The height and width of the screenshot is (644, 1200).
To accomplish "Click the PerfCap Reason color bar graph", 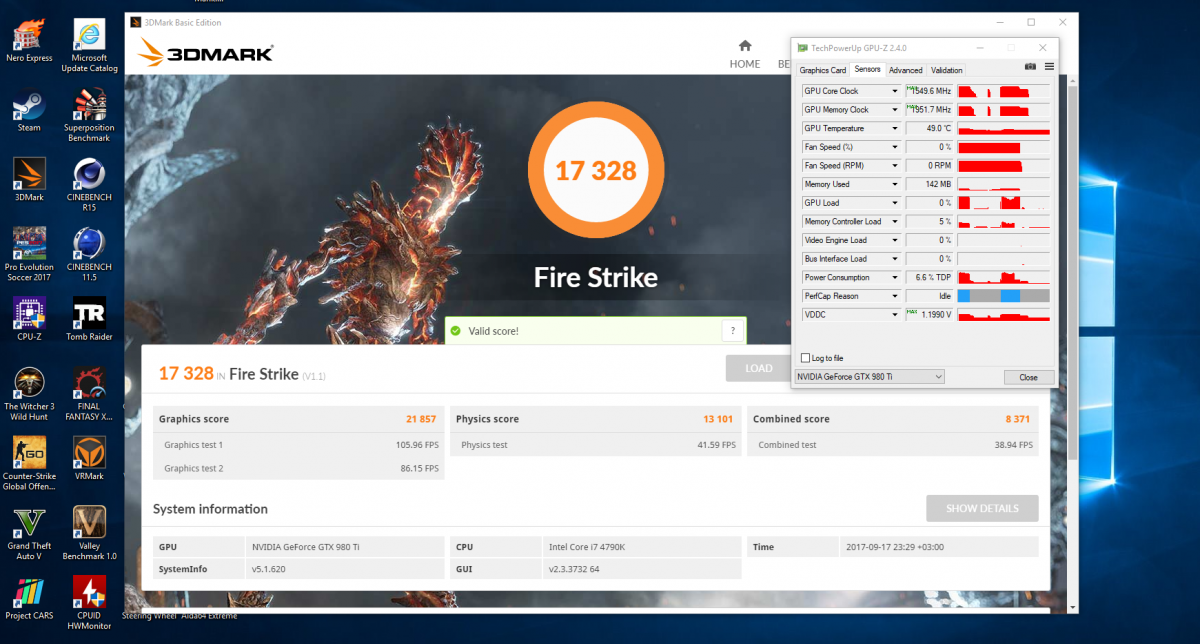I will 1003,296.
